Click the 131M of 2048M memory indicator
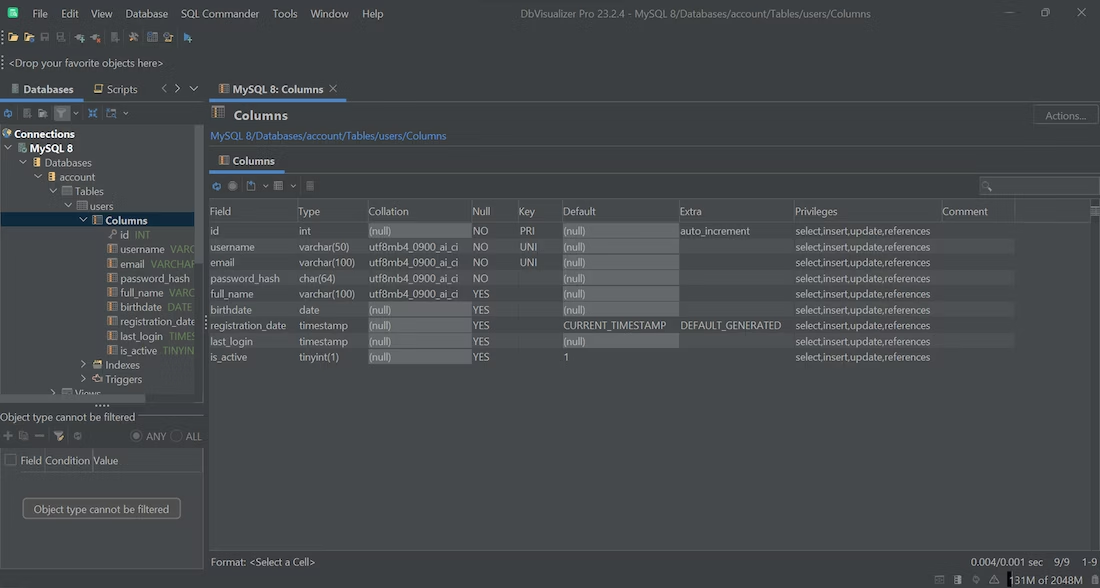Image resolution: width=1100 pixels, height=588 pixels. (1046, 579)
